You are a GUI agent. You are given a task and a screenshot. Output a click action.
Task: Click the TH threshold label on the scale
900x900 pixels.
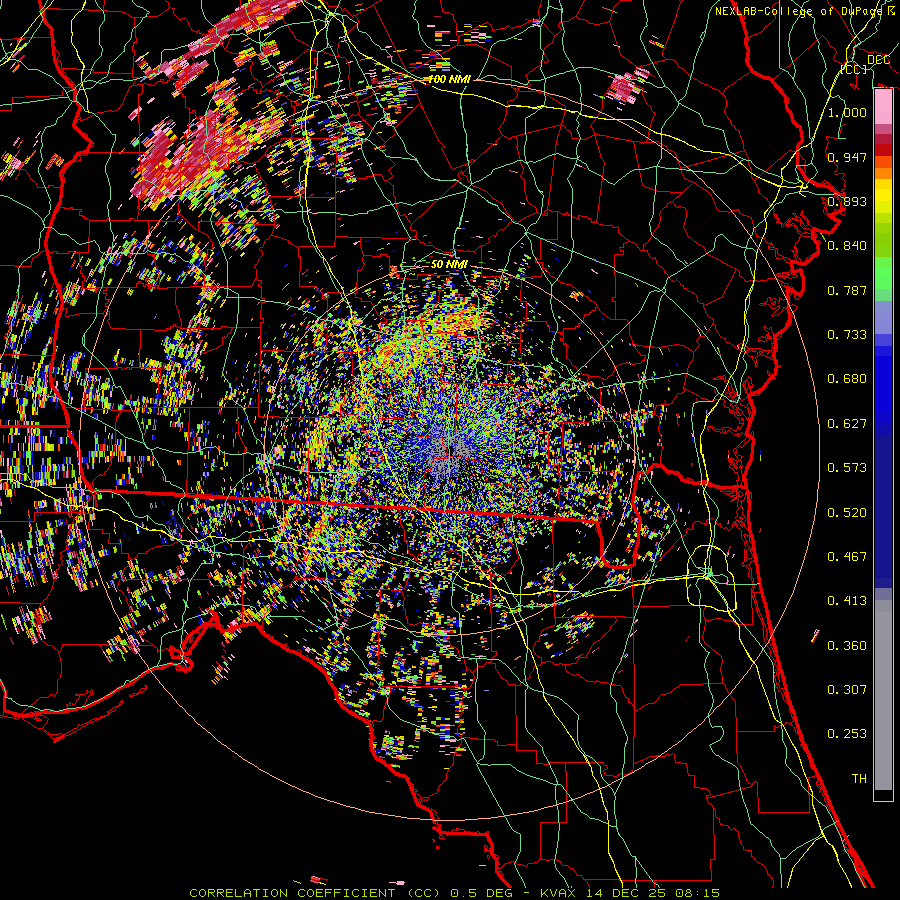tap(859, 779)
